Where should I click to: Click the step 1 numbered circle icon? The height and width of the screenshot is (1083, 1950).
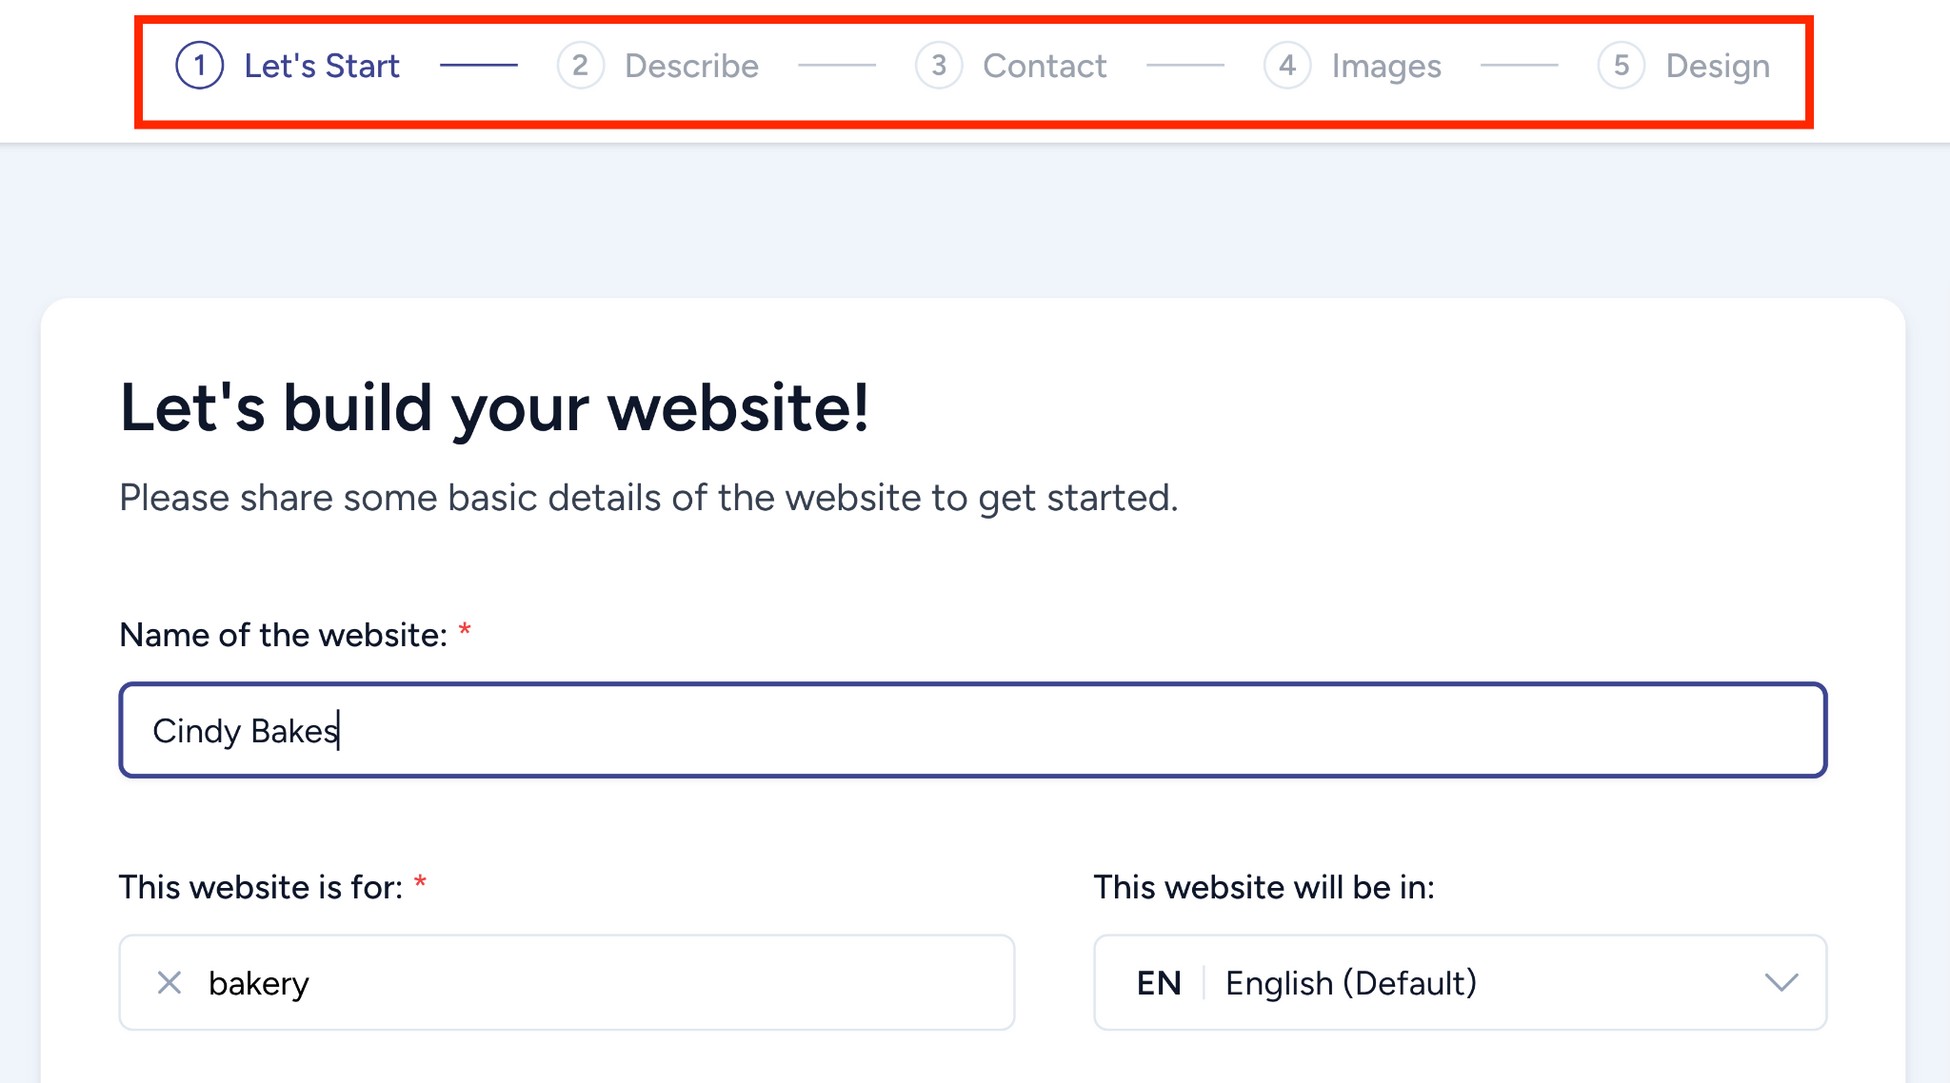(x=199, y=65)
